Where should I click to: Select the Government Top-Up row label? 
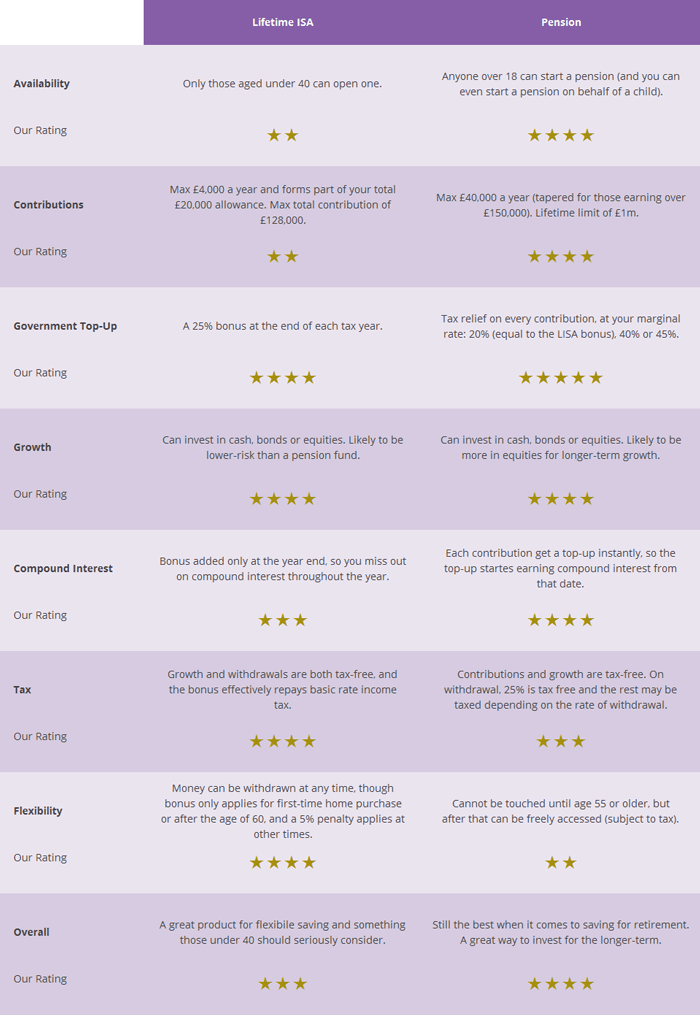(65, 326)
